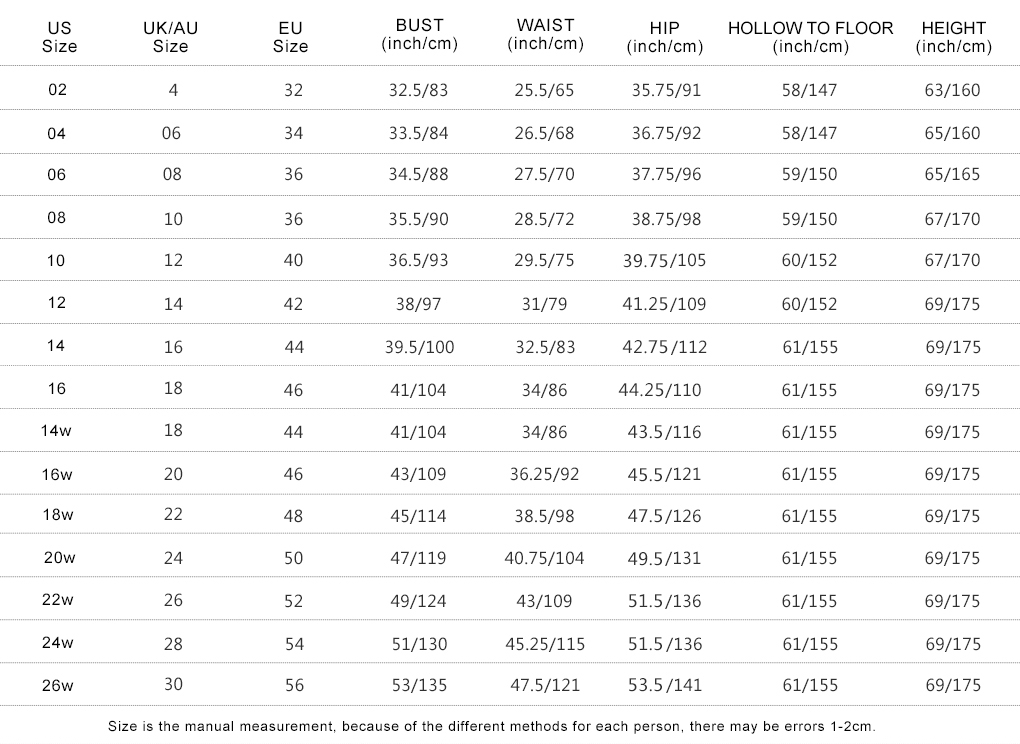Select hip value 39.75/105

coord(664,261)
